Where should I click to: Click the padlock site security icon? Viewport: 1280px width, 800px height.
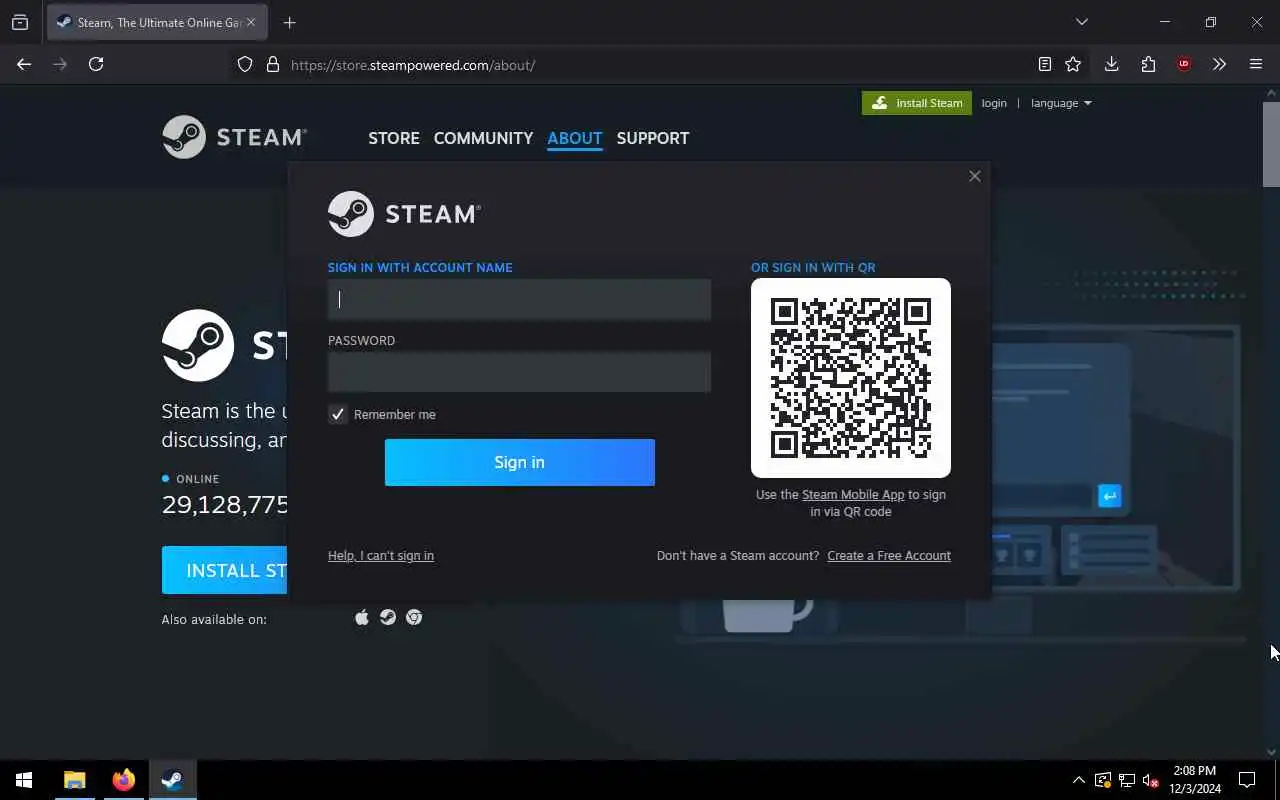pyautogui.click(x=272, y=65)
